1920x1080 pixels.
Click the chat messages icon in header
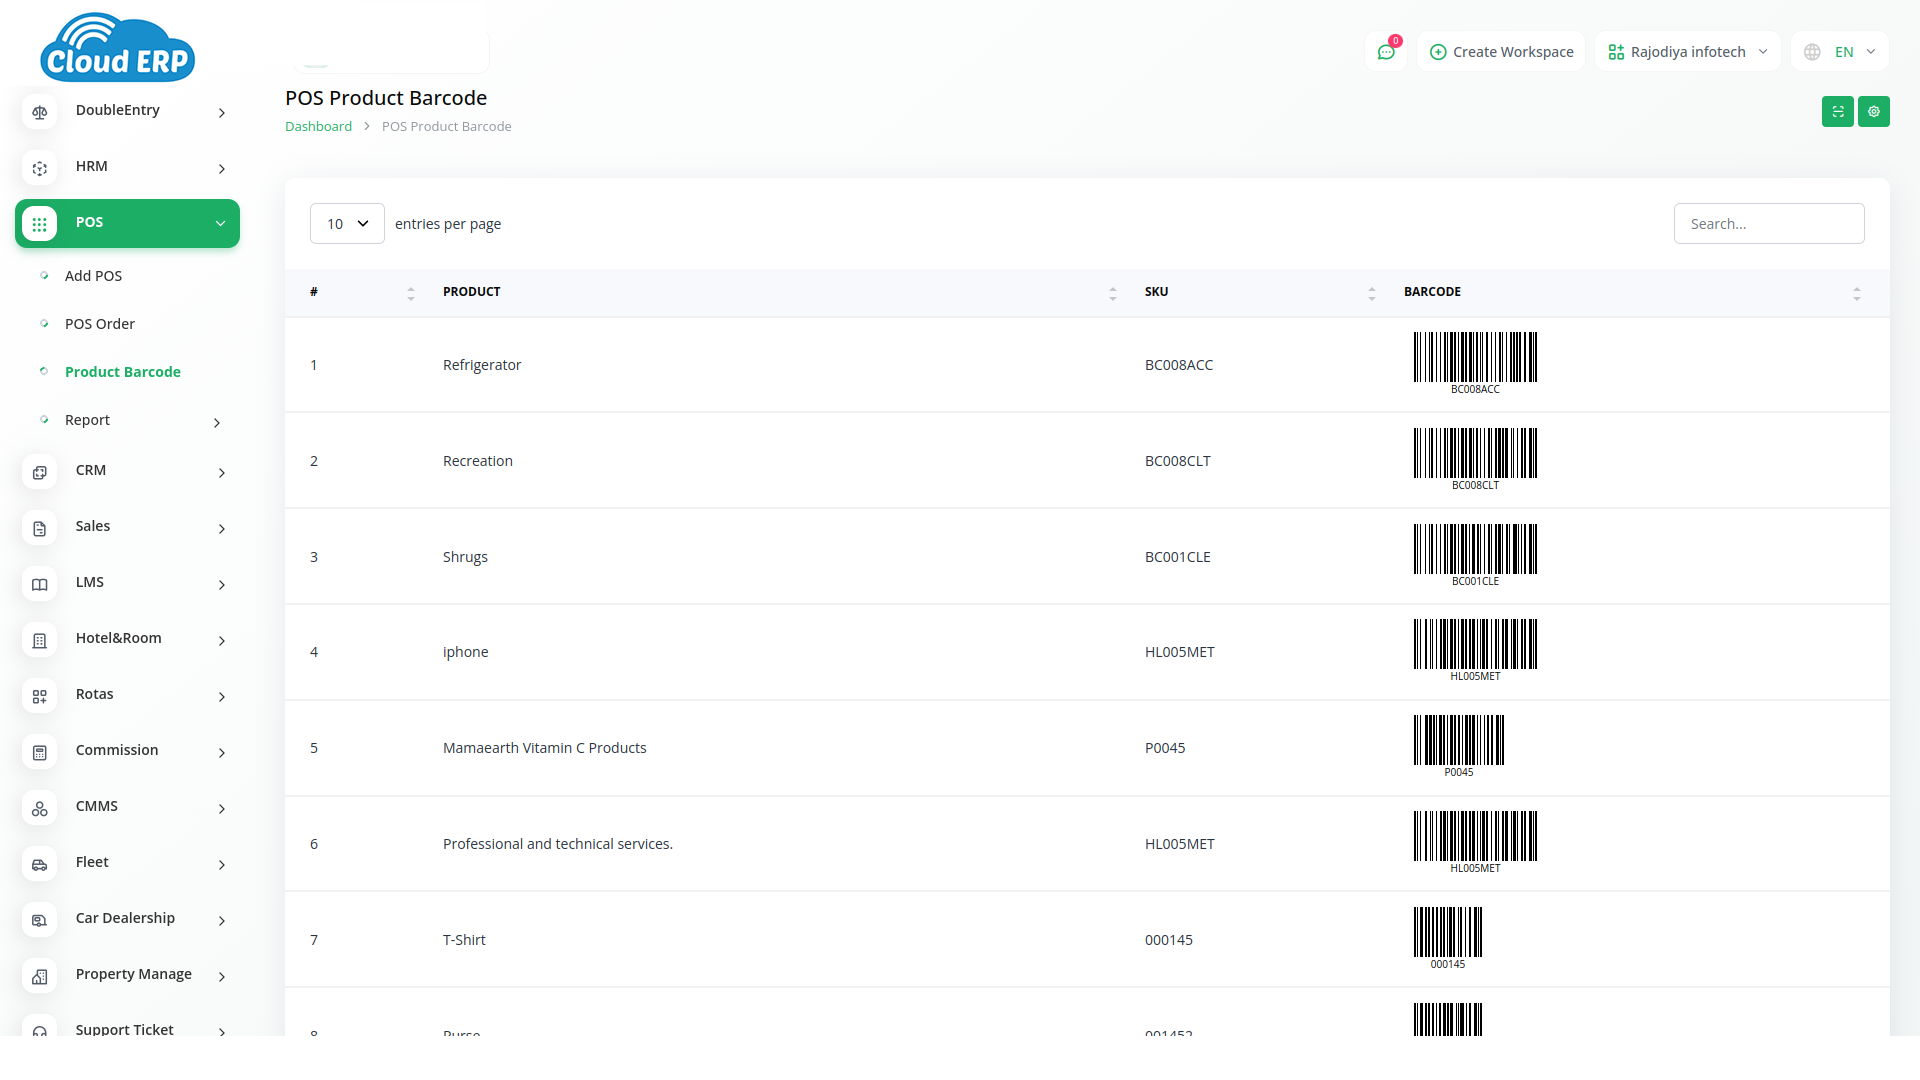tap(1386, 52)
